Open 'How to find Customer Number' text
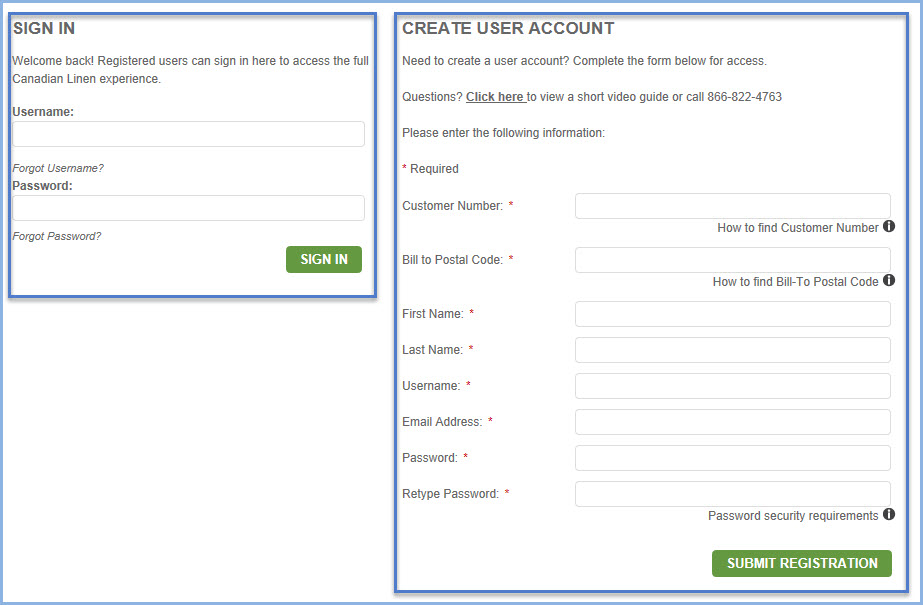 tap(797, 228)
